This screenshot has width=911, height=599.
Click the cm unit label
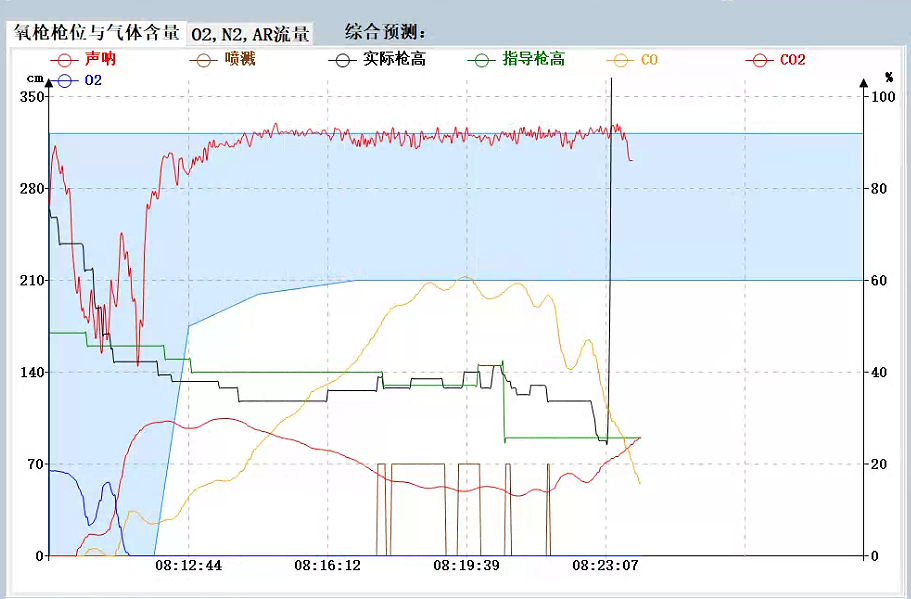(35, 78)
